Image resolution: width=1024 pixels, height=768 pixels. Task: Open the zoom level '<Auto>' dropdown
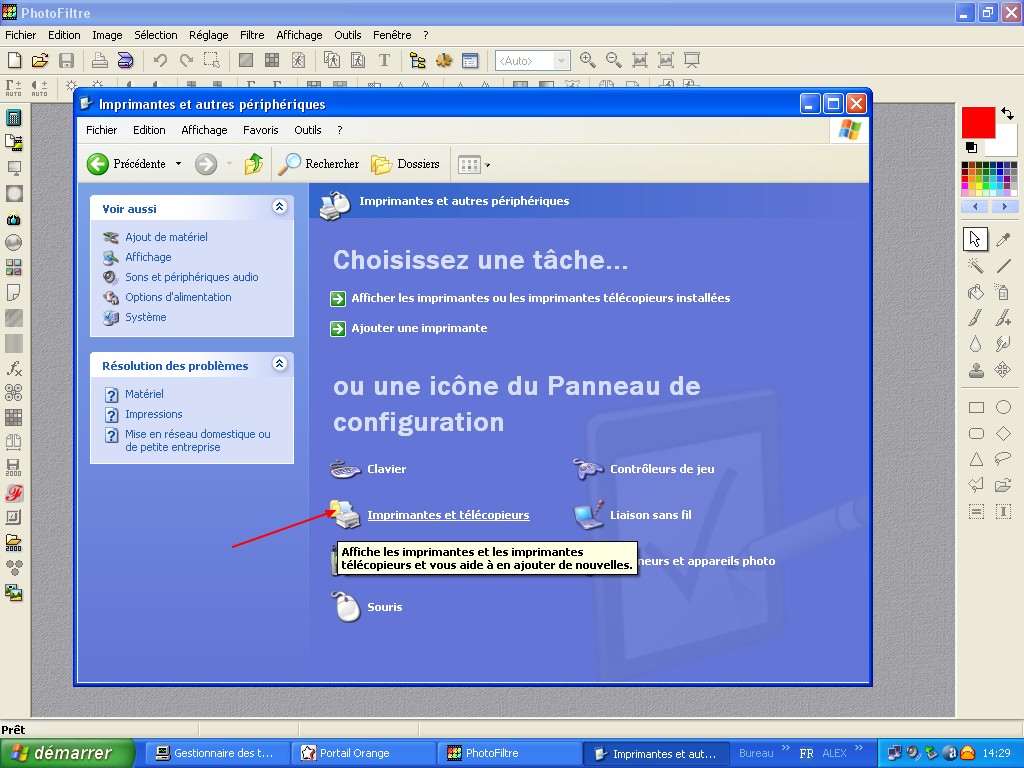pyautogui.click(x=561, y=61)
